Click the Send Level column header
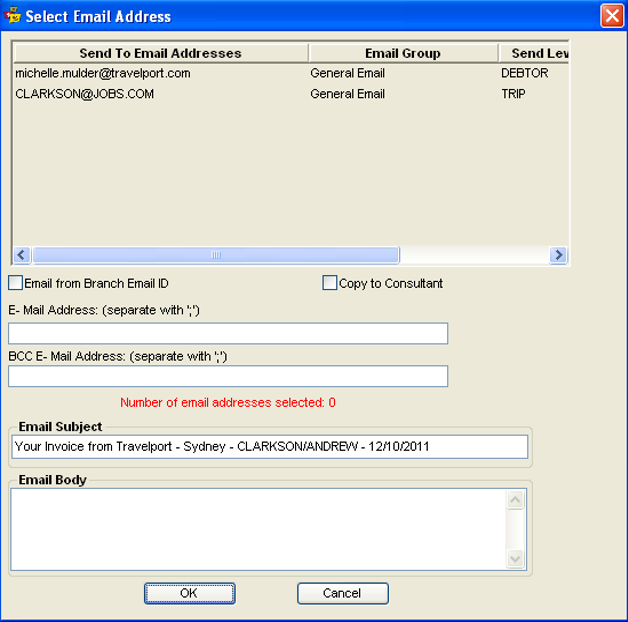 [x=533, y=53]
